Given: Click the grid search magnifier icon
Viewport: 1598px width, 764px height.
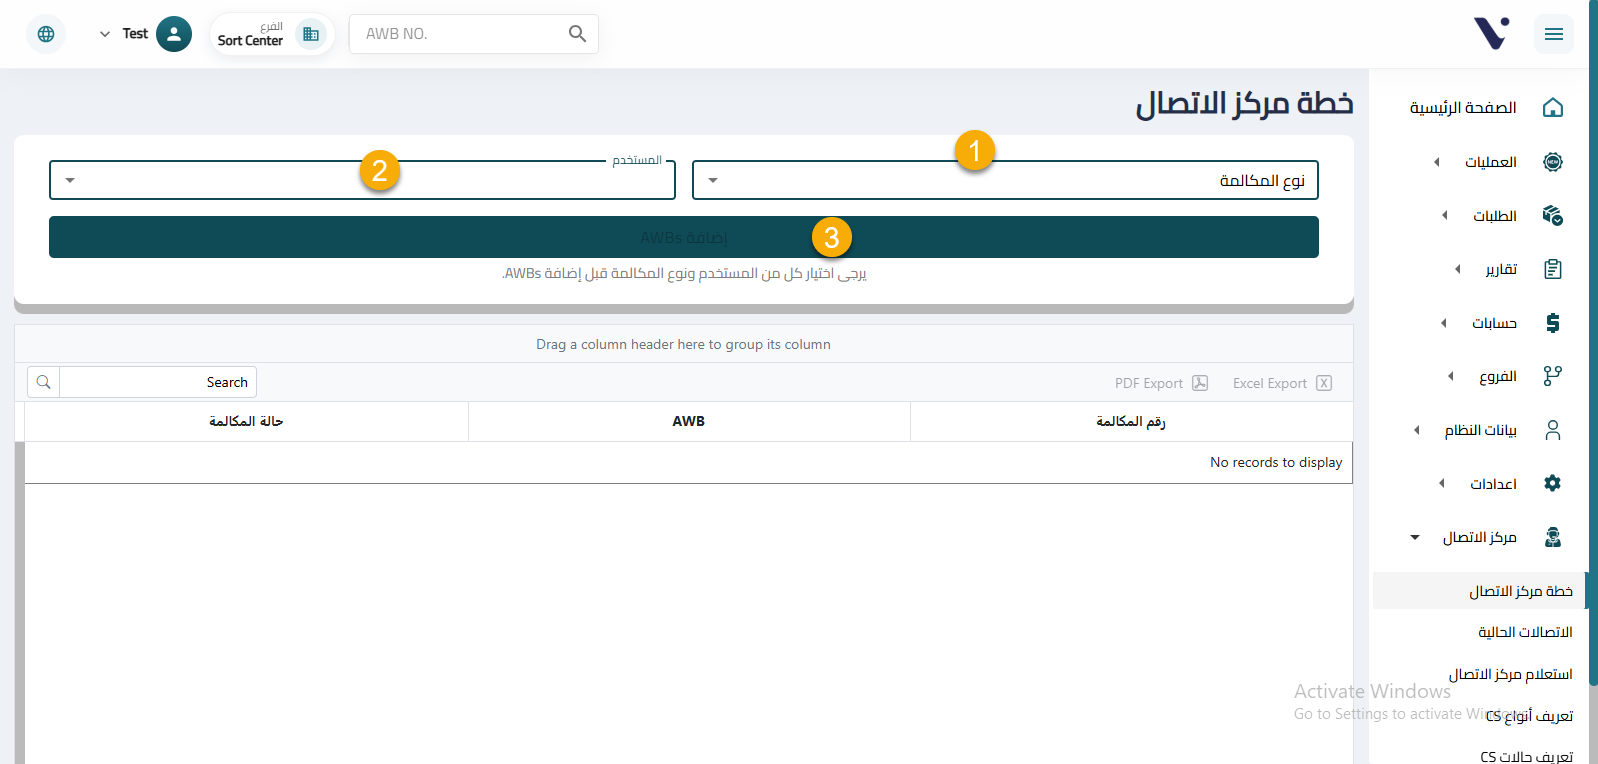Looking at the screenshot, I should click(44, 382).
